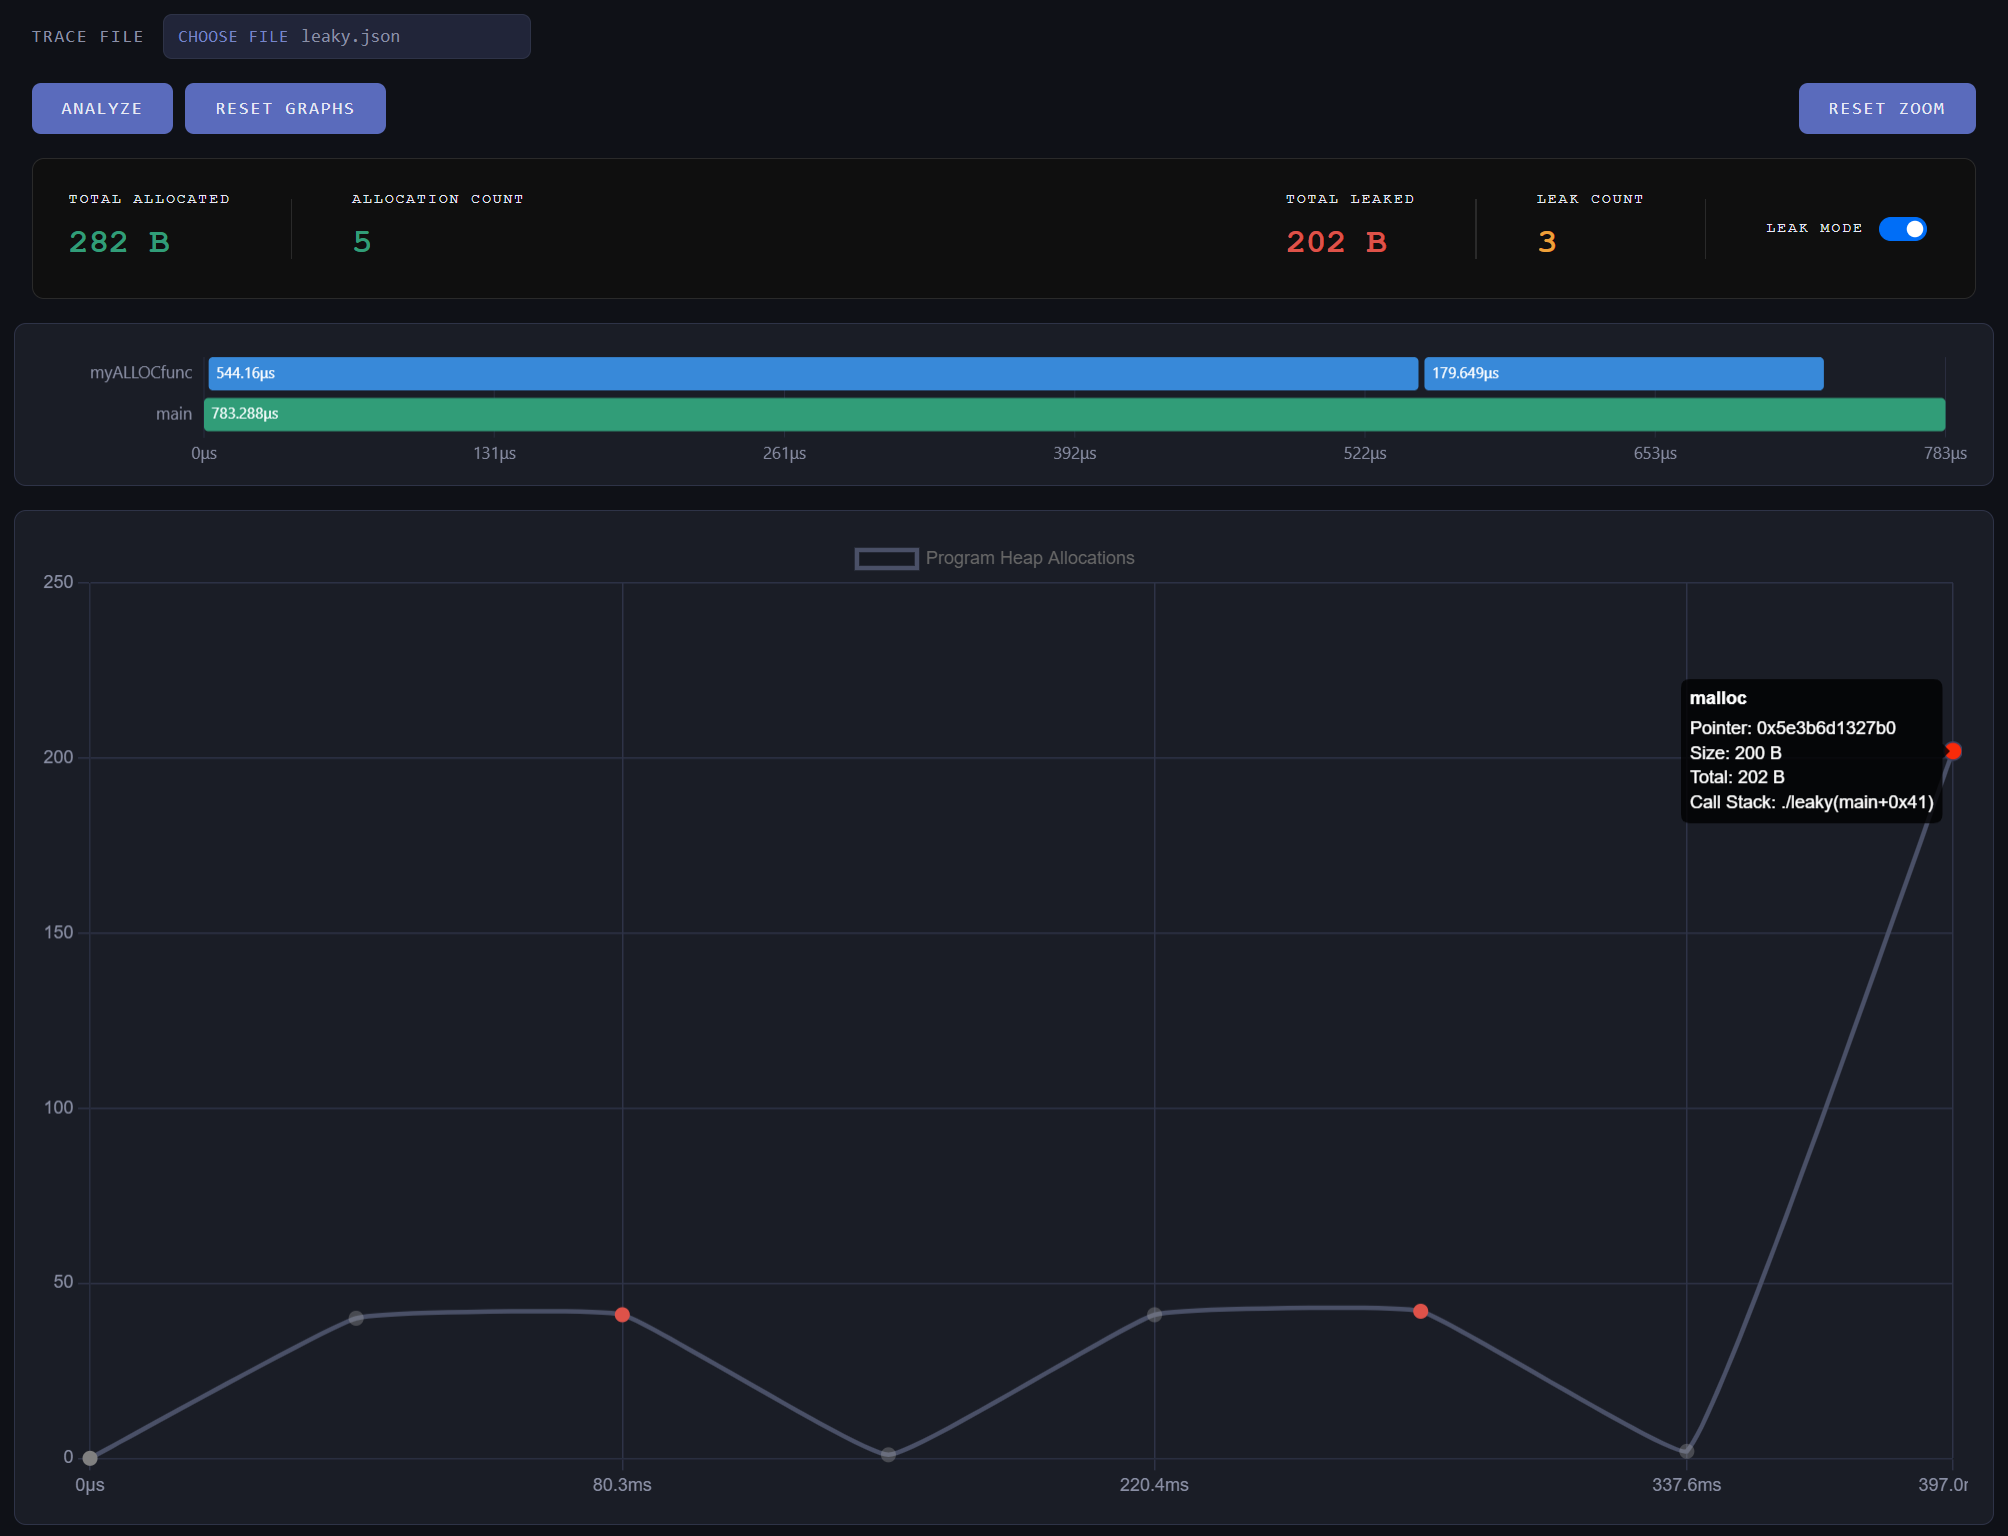The height and width of the screenshot is (1536, 2008).
Task: Select the 179.649µs myALLOCfunc flame bar
Action: (1622, 373)
